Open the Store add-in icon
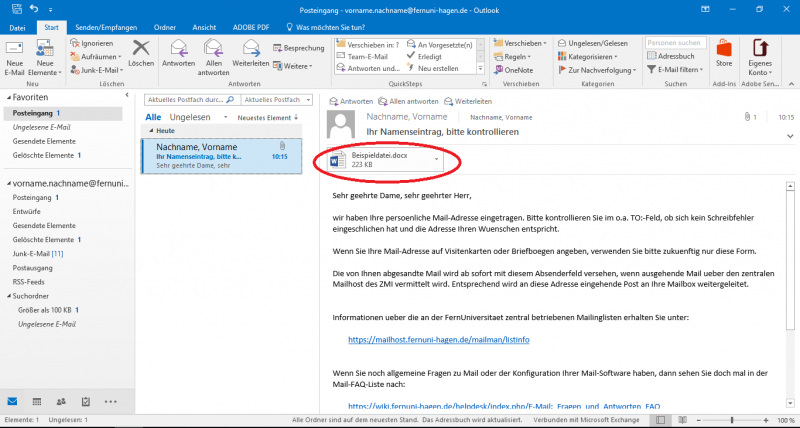This screenshot has width=800, height=428. [724, 52]
